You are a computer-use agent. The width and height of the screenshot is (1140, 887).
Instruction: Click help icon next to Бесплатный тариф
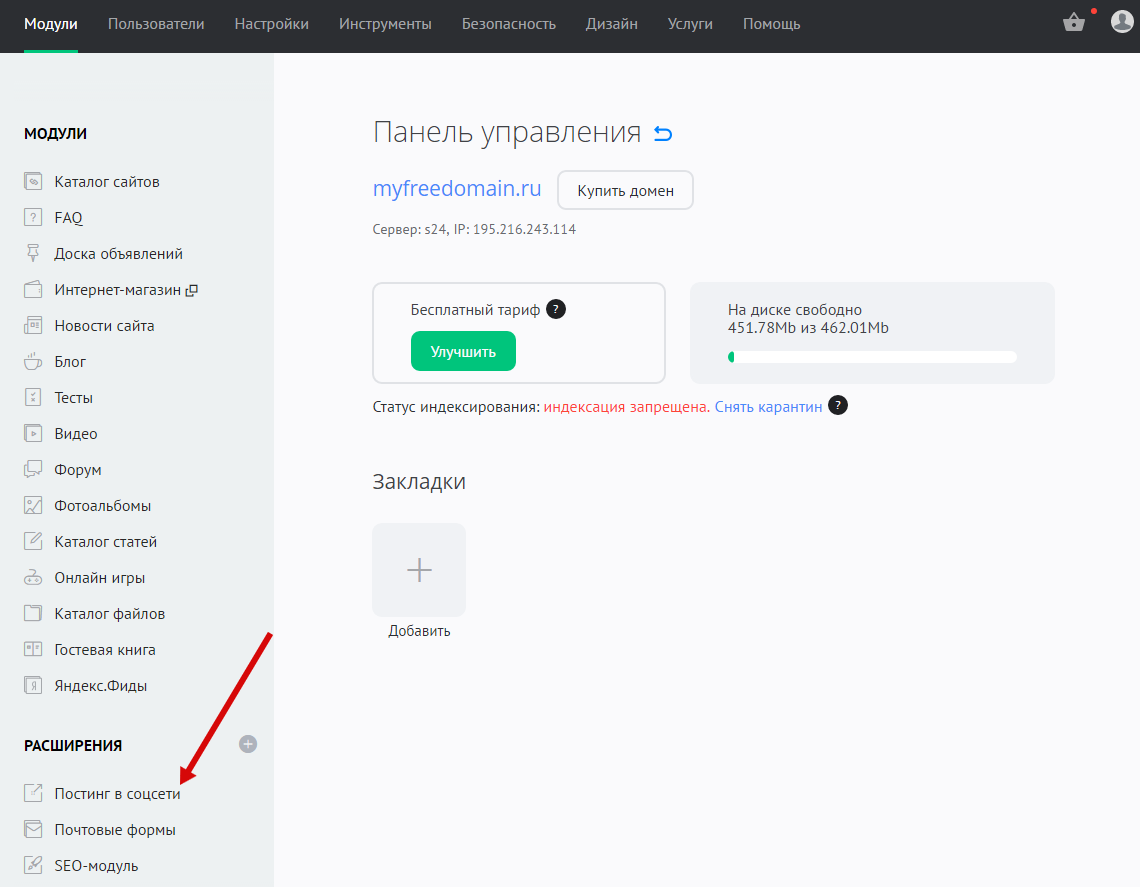coord(556,309)
